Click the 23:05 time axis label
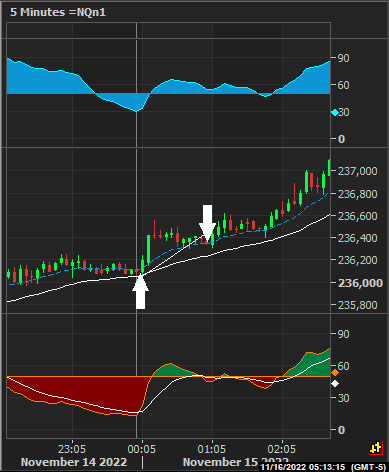This screenshot has width=389, height=472. 72,449
